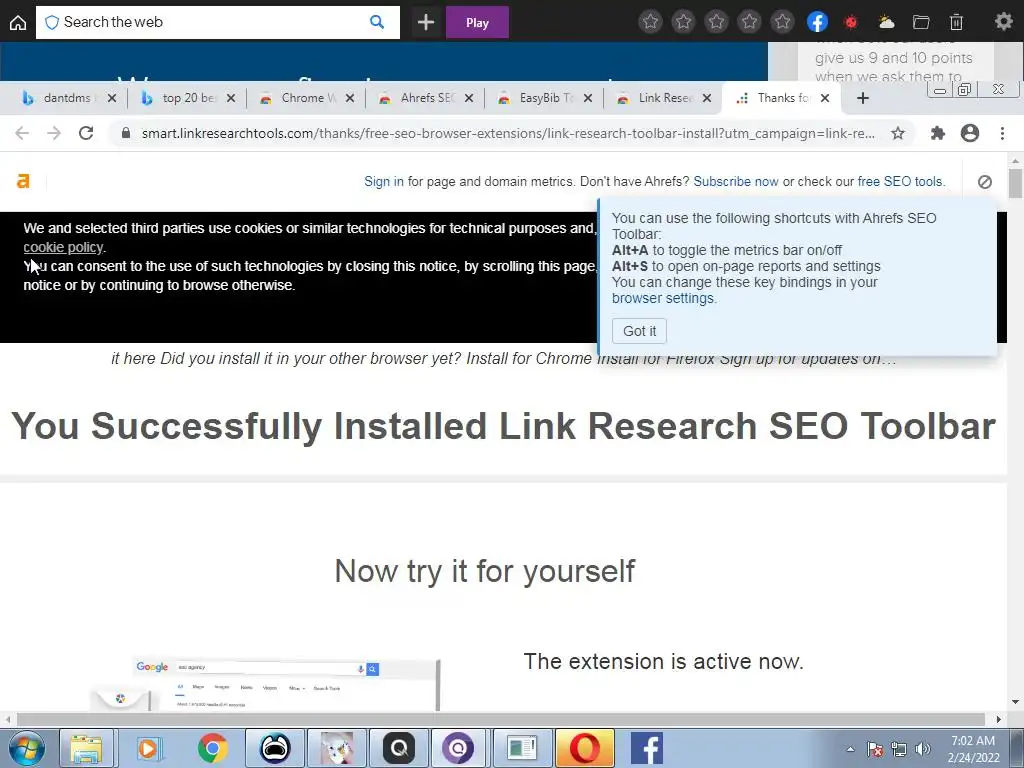Open the home button in the top bar

(18, 23)
